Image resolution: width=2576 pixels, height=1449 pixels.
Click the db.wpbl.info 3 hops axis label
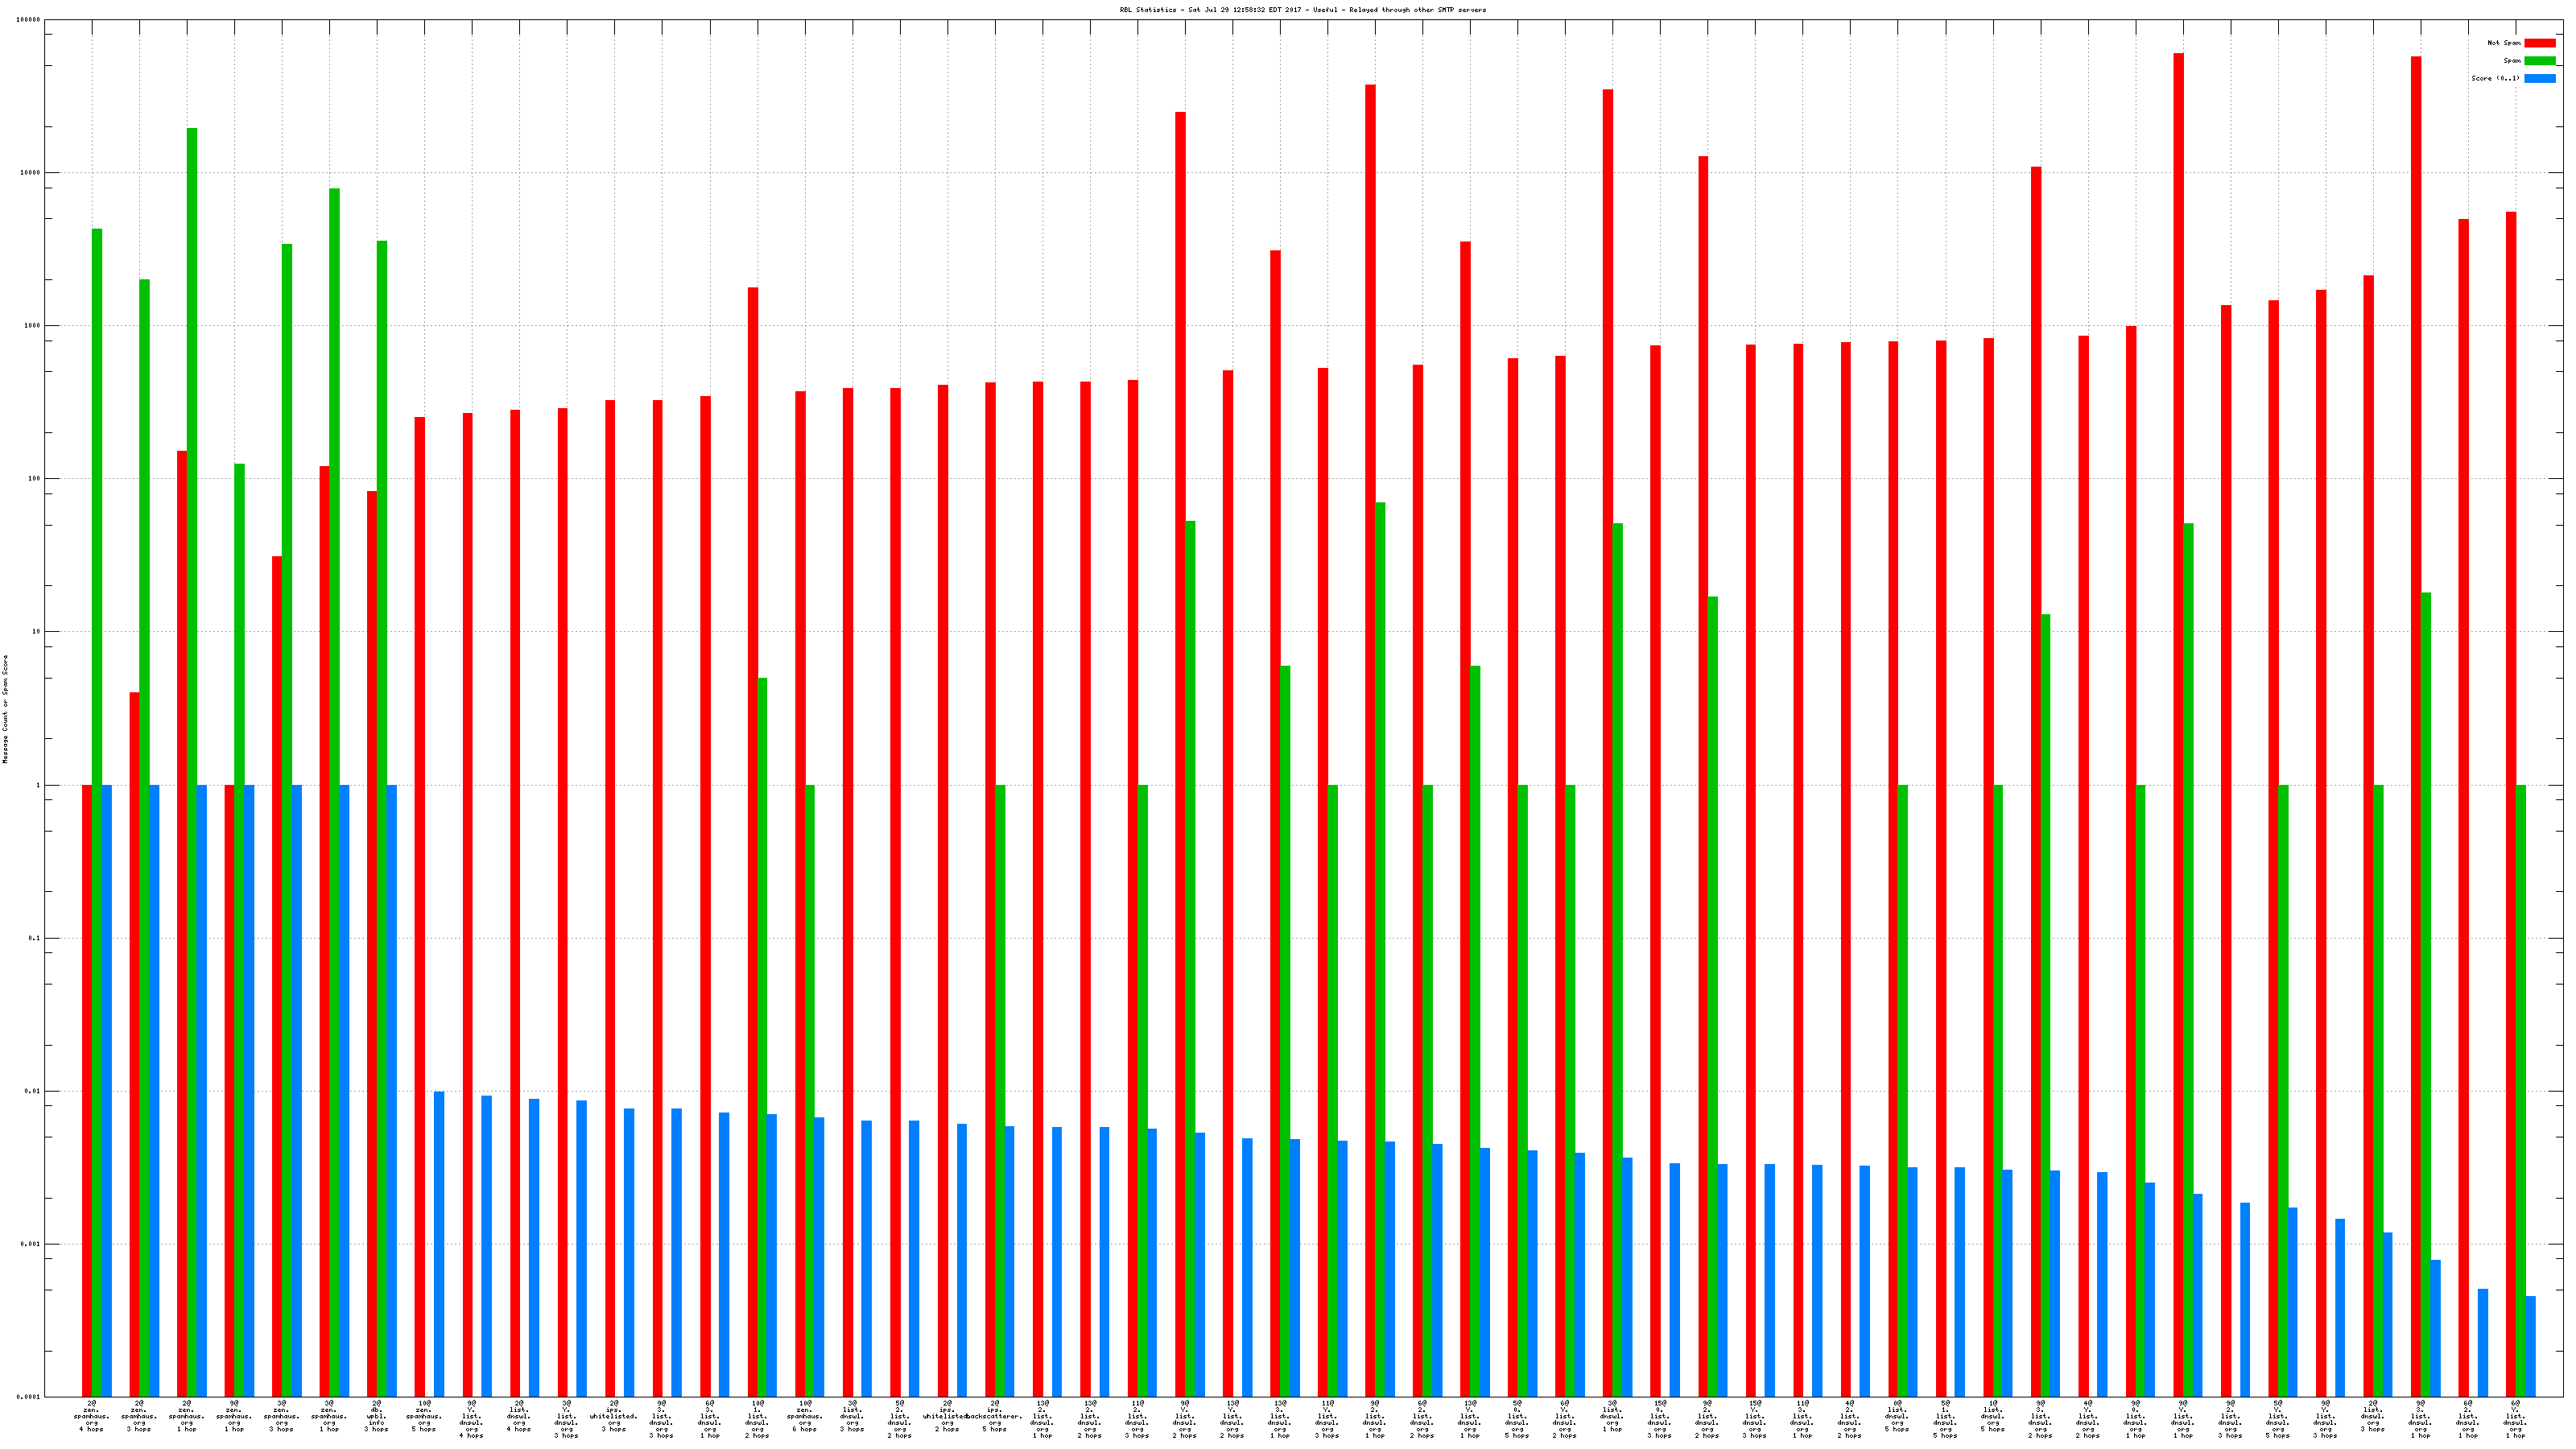coord(377,1416)
